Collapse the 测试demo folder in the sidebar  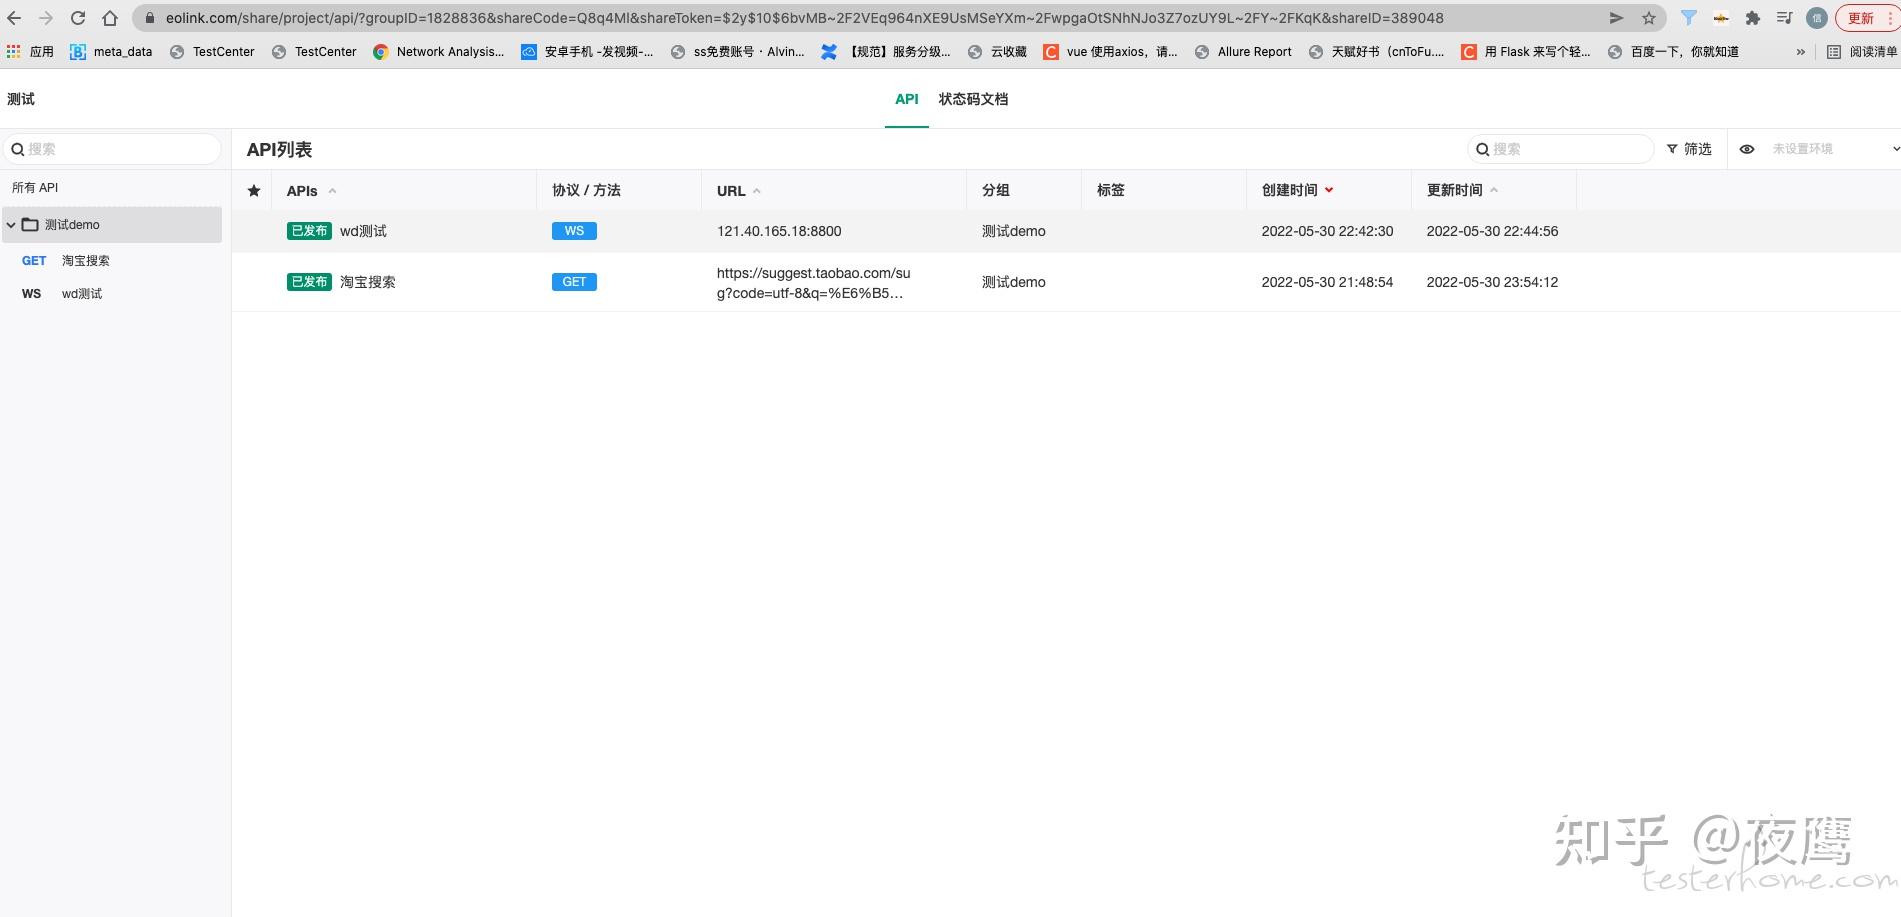click(x=10, y=224)
